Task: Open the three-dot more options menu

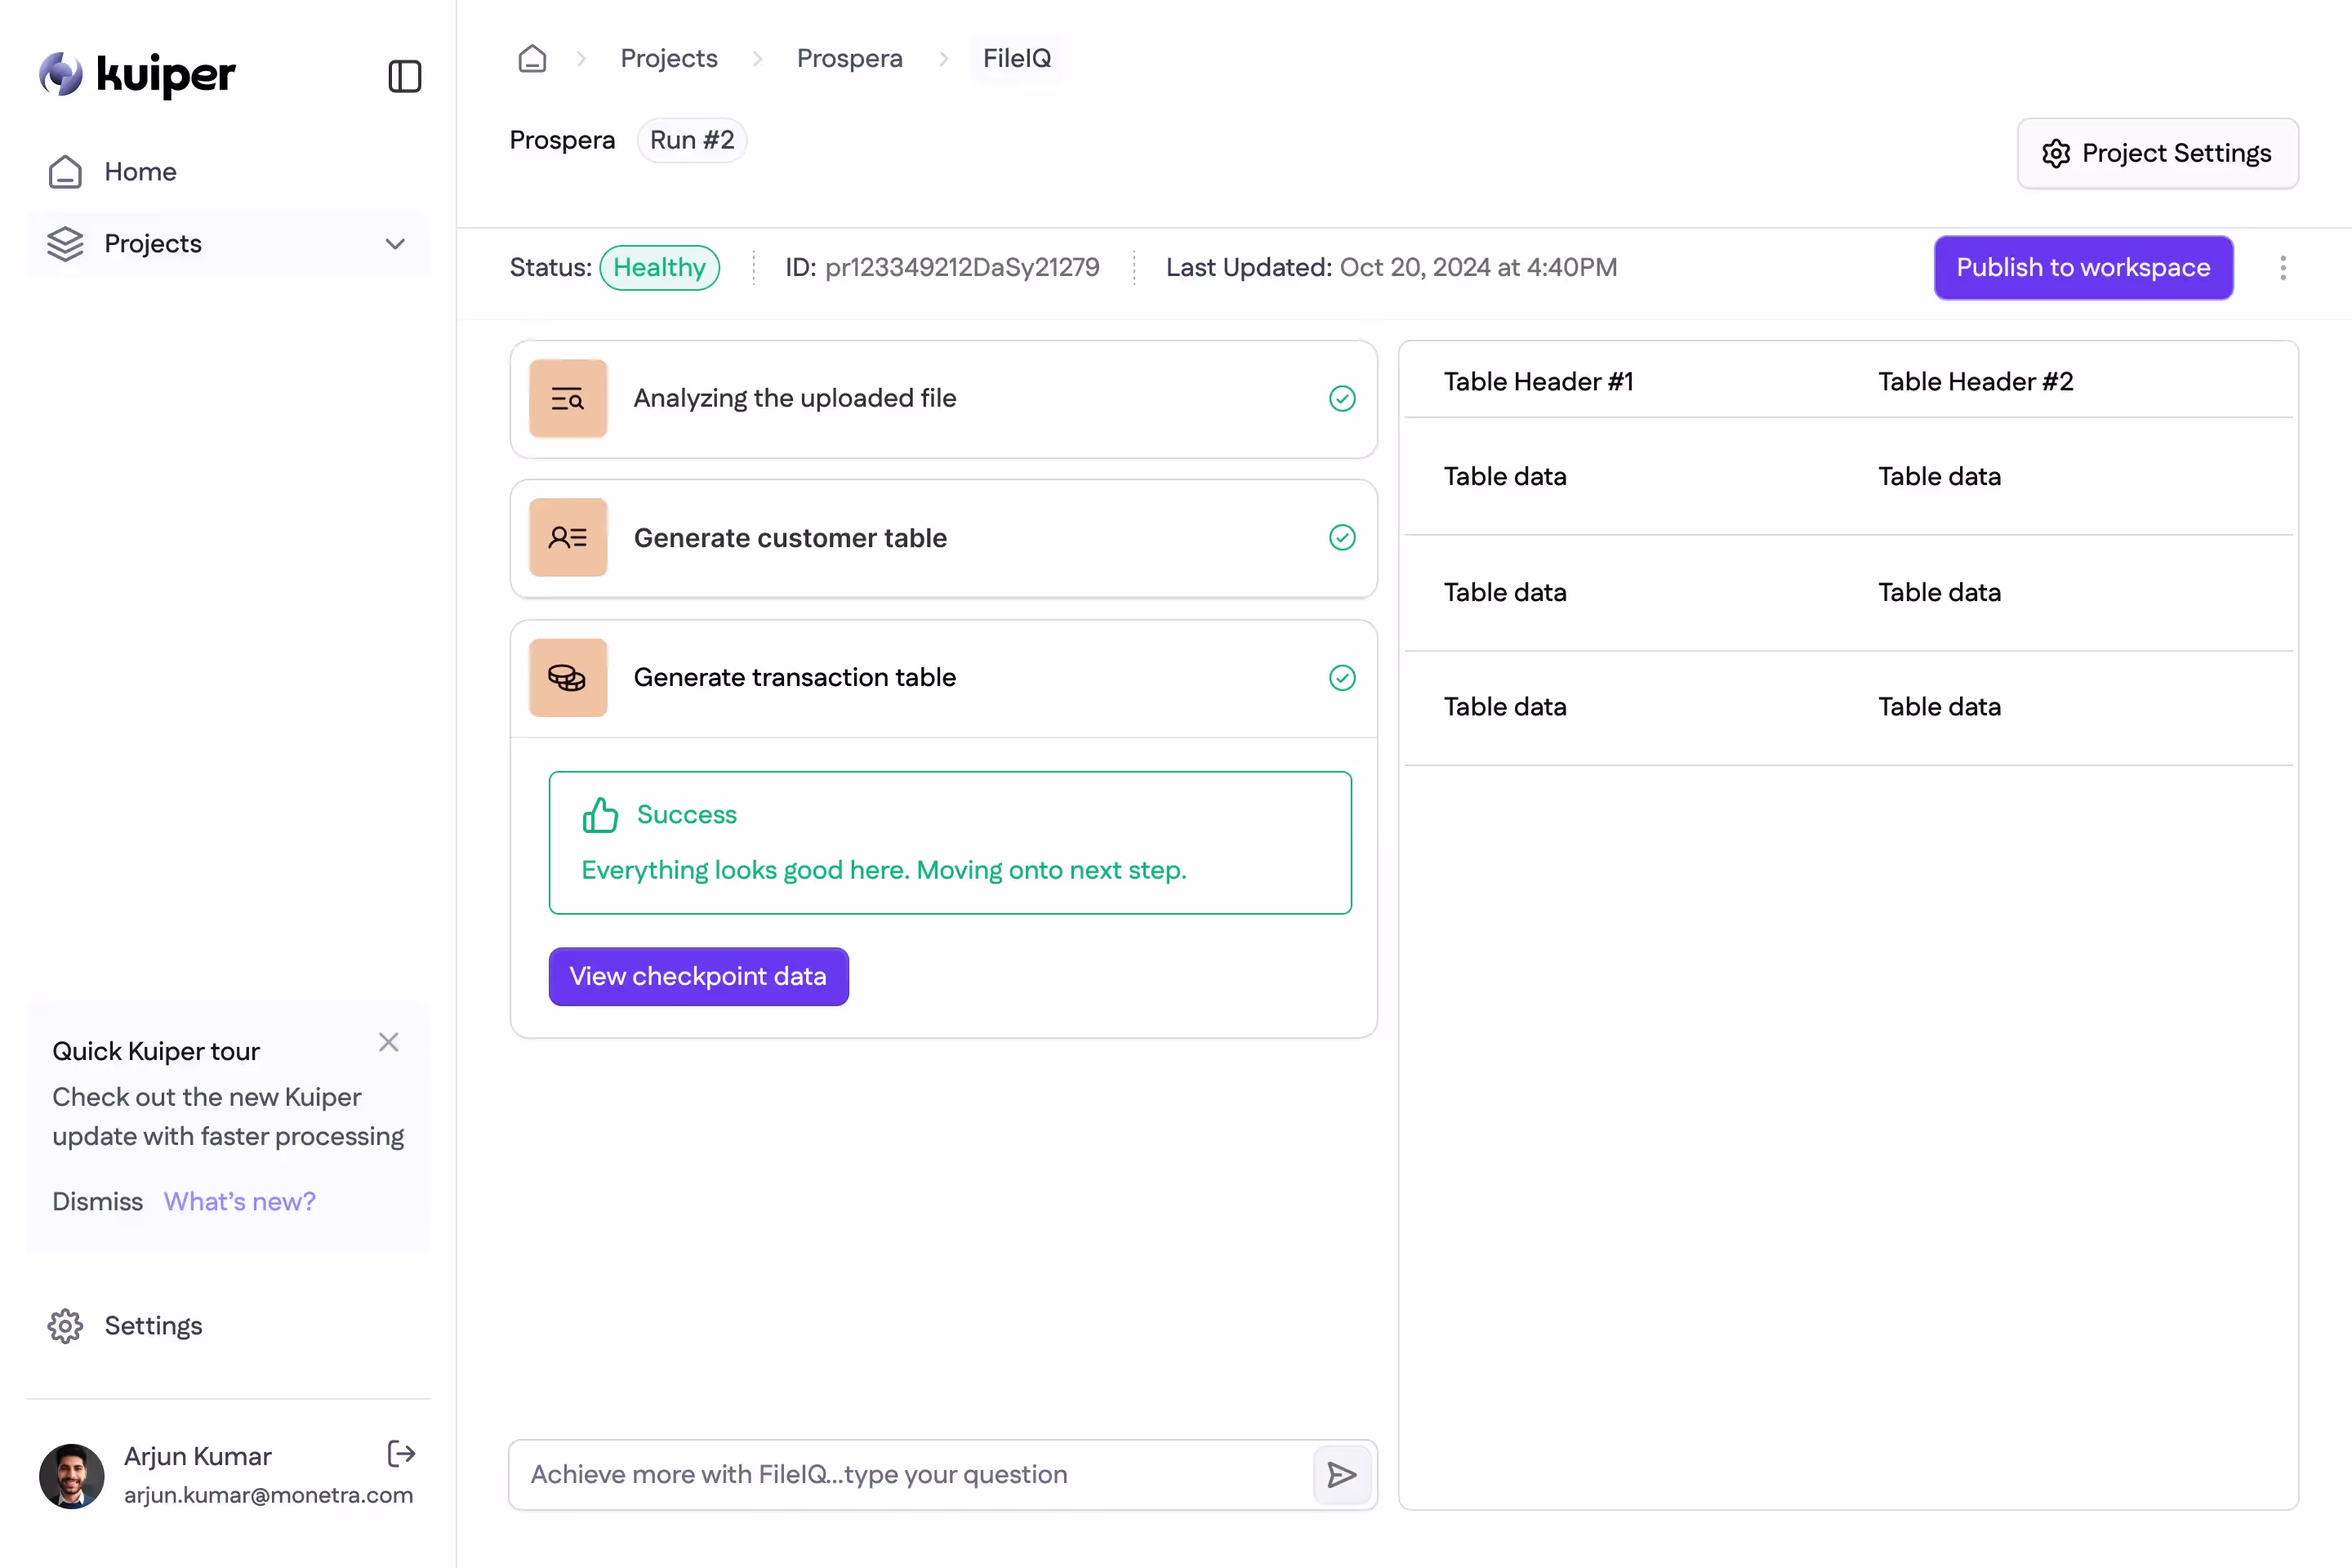Action: (x=2282, y=268)
